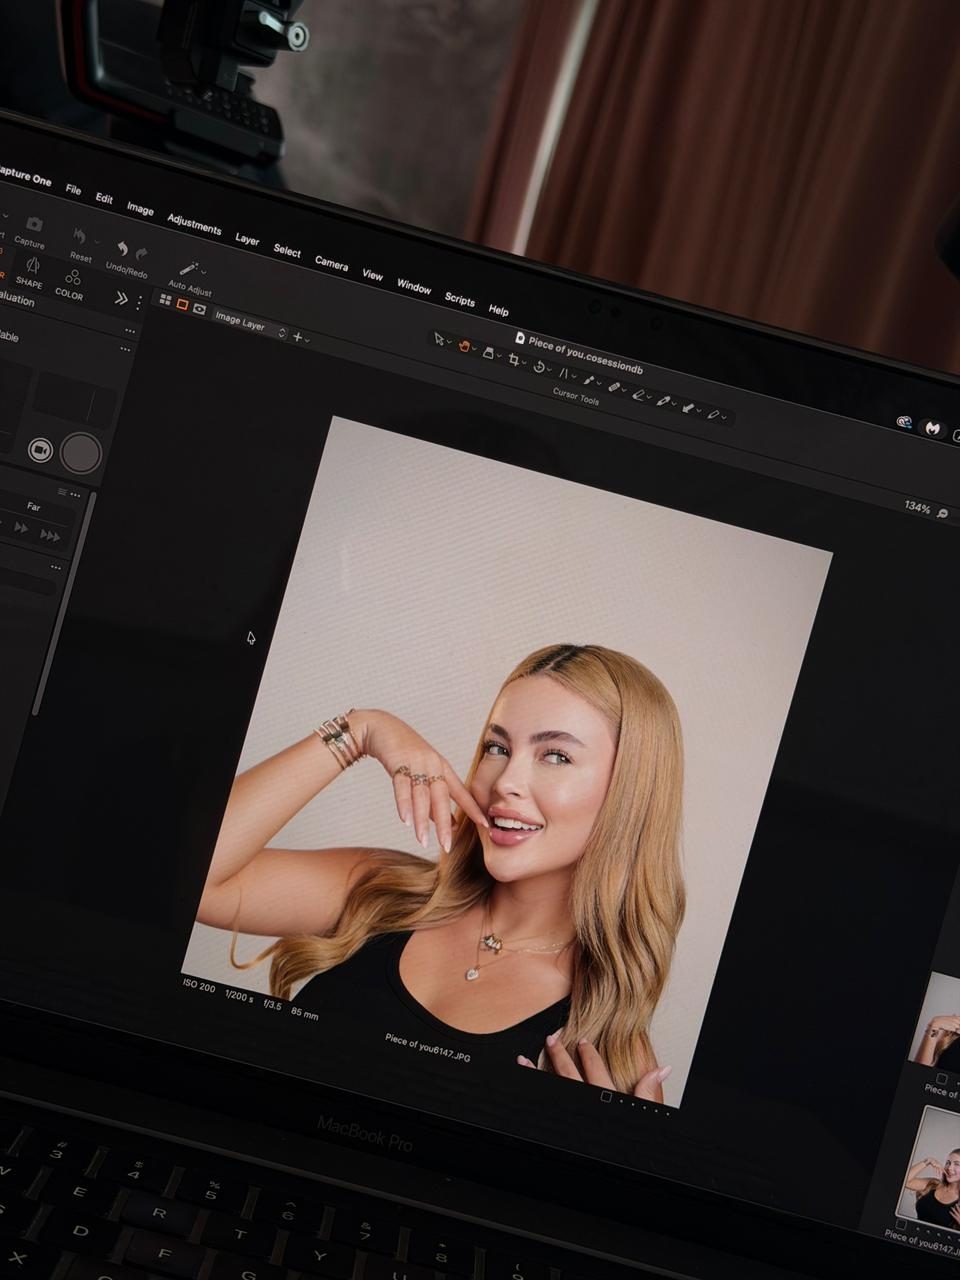The image size is (960, 1280).
Task: Open the View menu
Action: pyautogui.click(x=372, y=274)
